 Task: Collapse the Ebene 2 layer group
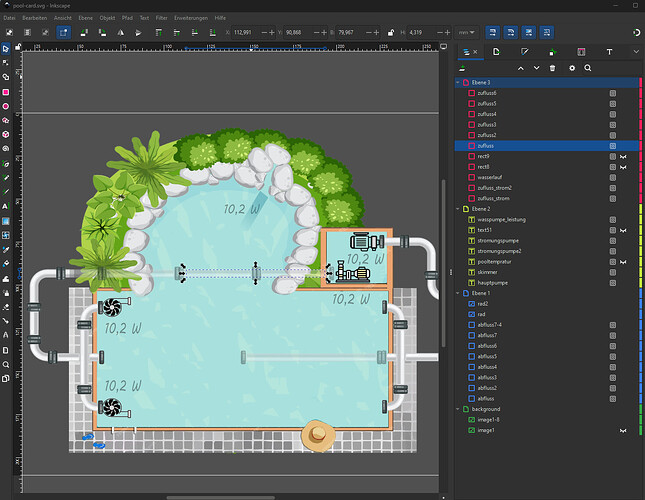(458, 209)
